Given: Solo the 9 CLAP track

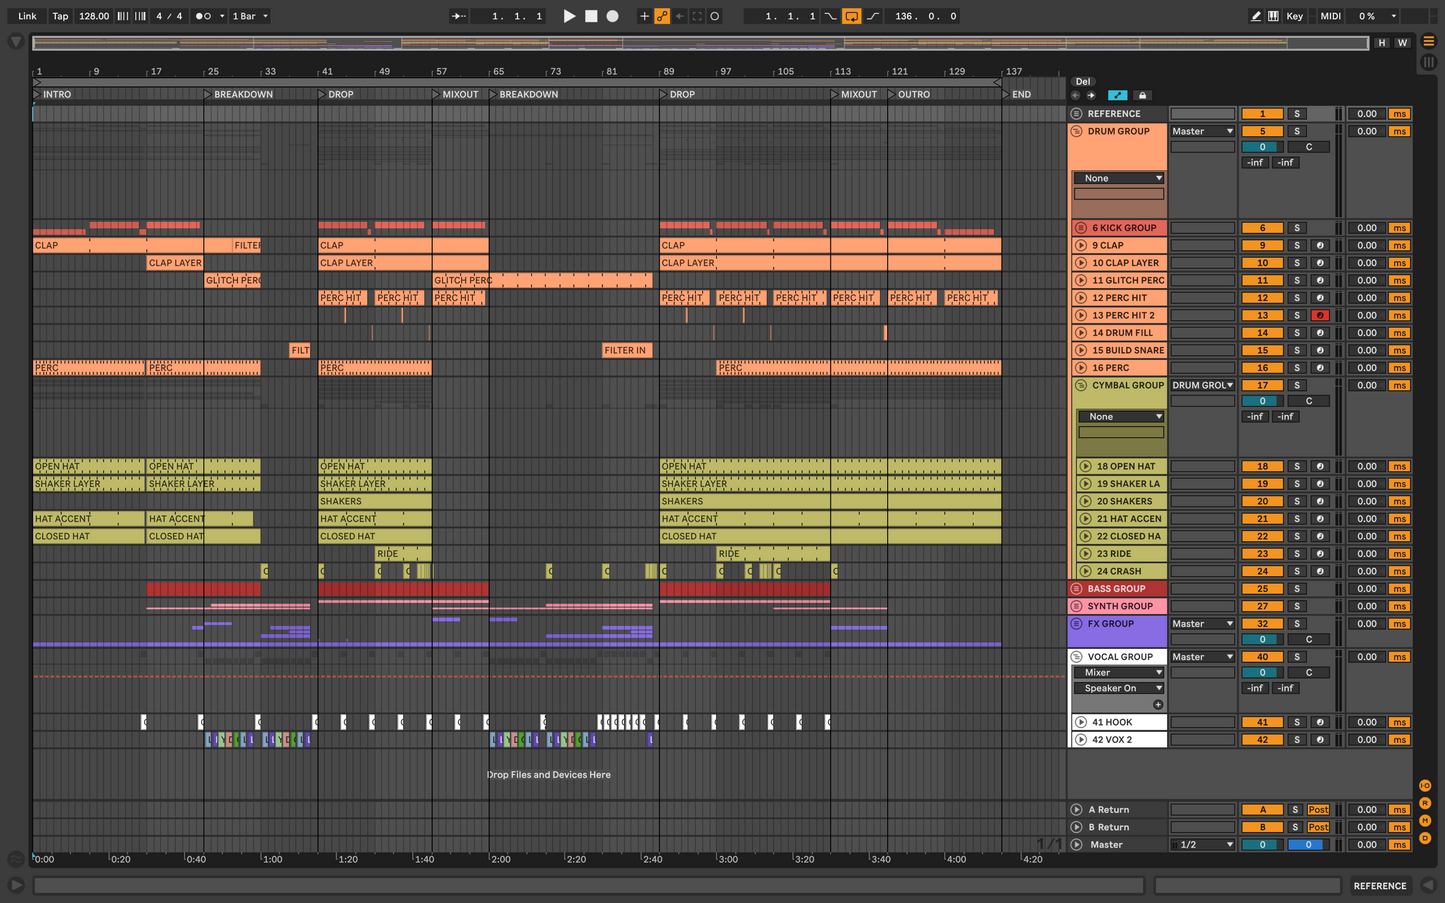Looking at the screenshot, I should click(1297, 245).
